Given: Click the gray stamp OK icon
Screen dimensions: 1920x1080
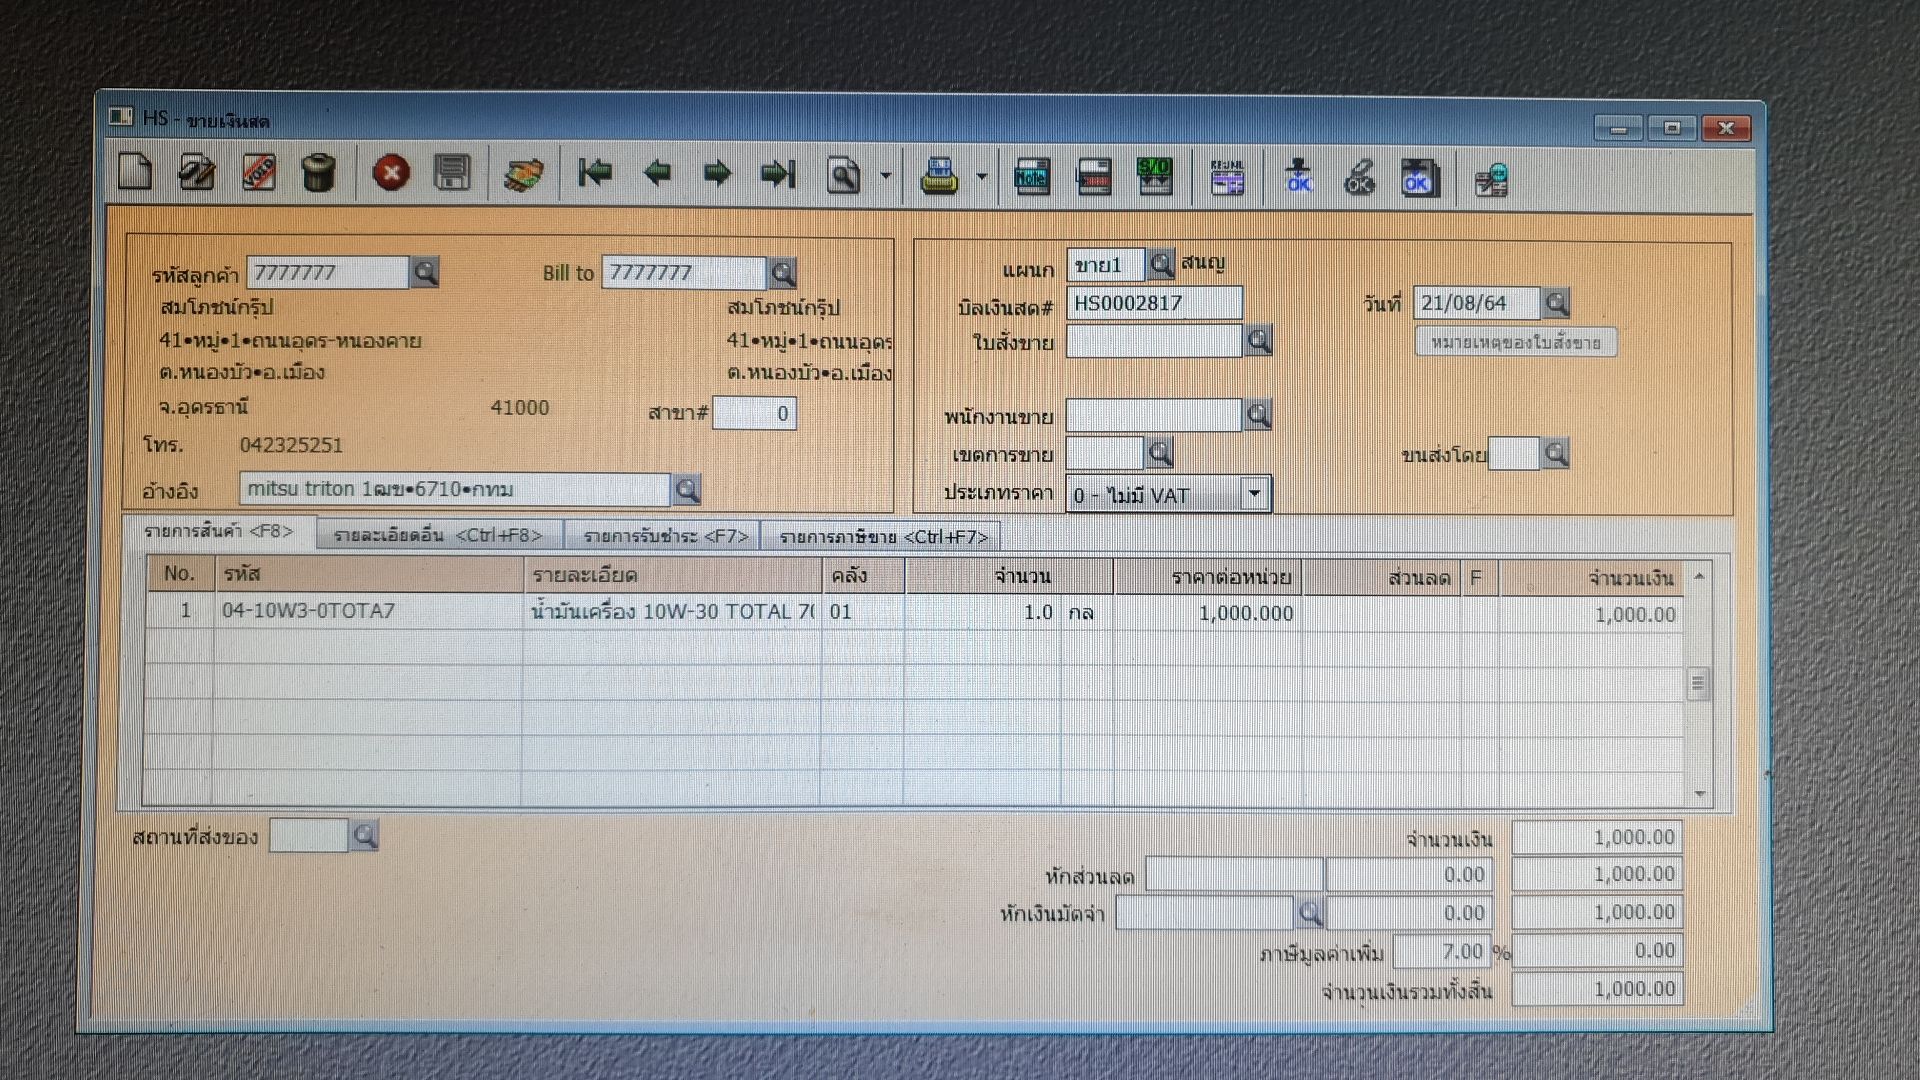Looking at the screenshot, I should (x=1359, y=177).
